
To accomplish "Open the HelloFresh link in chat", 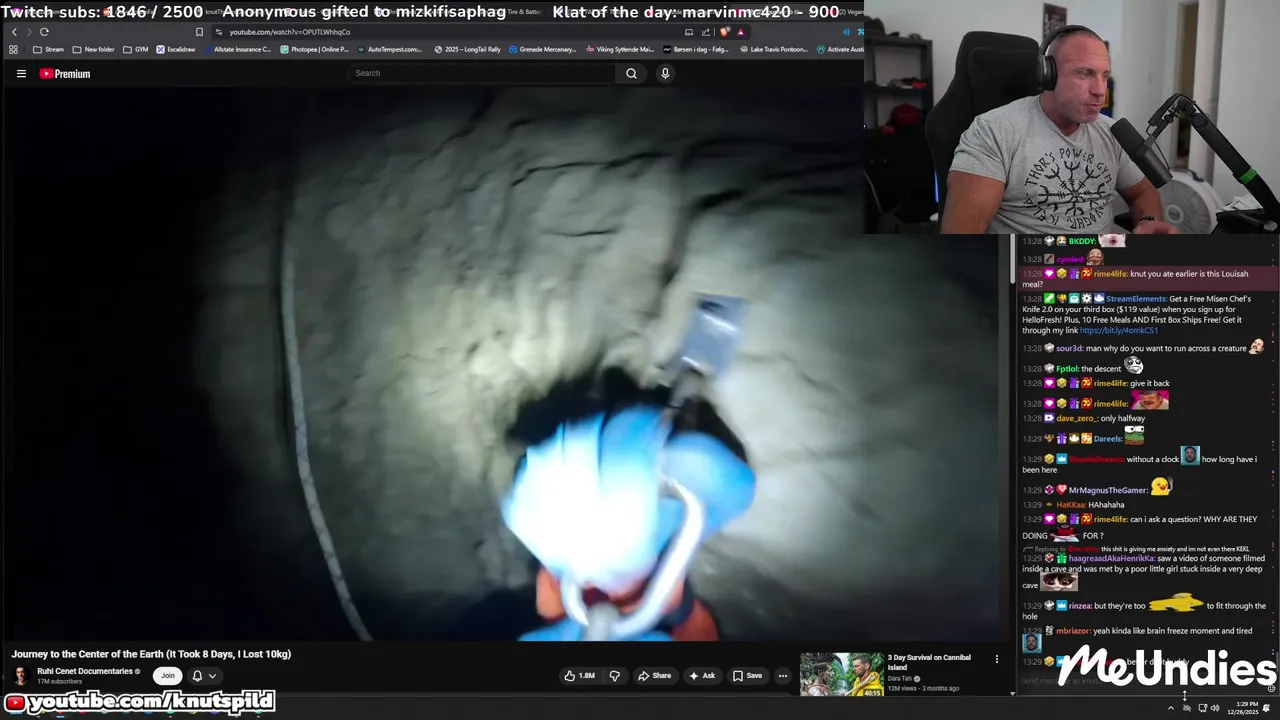I will (x=1118, y=330).
